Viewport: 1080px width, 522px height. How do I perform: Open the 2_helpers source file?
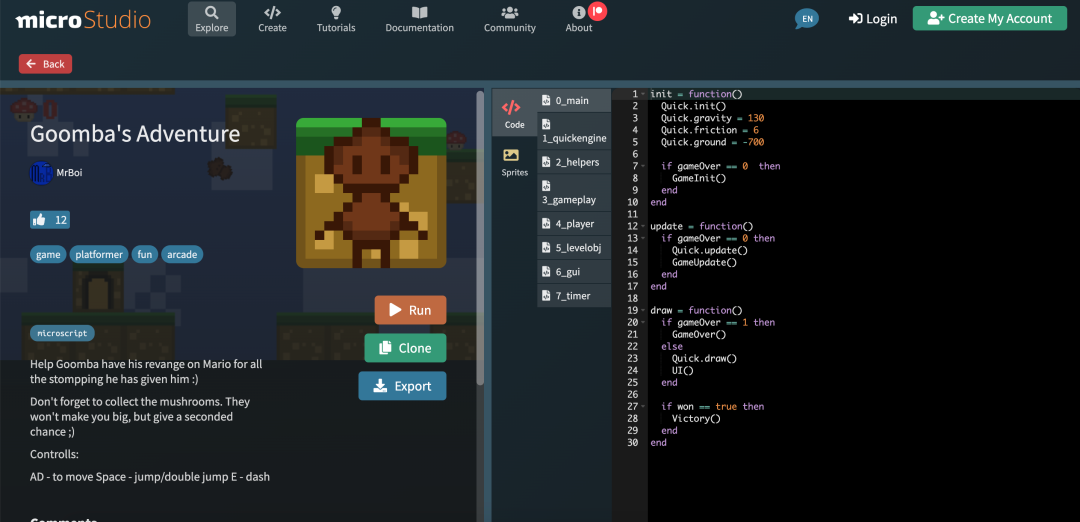tap(574, 162)
